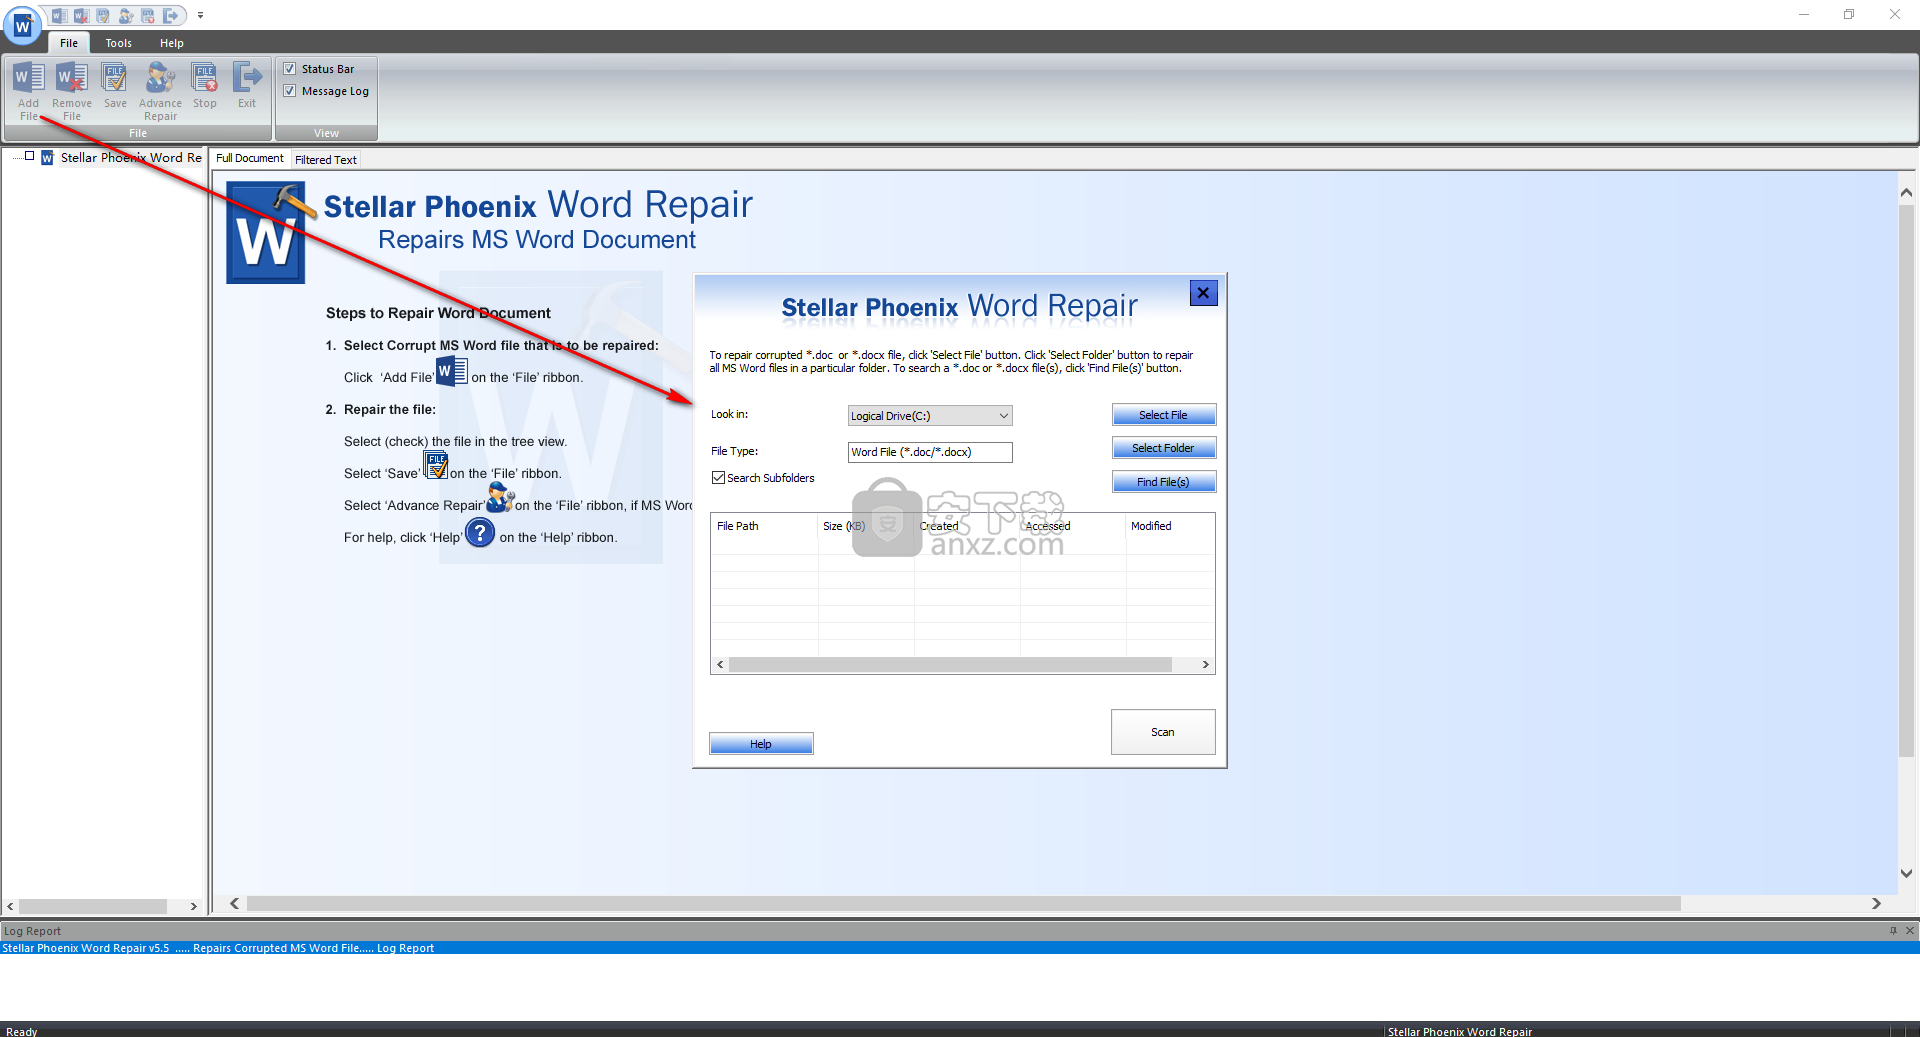Screen dimensions: 1920x1037
Task: Click the Select File button
Action: point(1164,415)
